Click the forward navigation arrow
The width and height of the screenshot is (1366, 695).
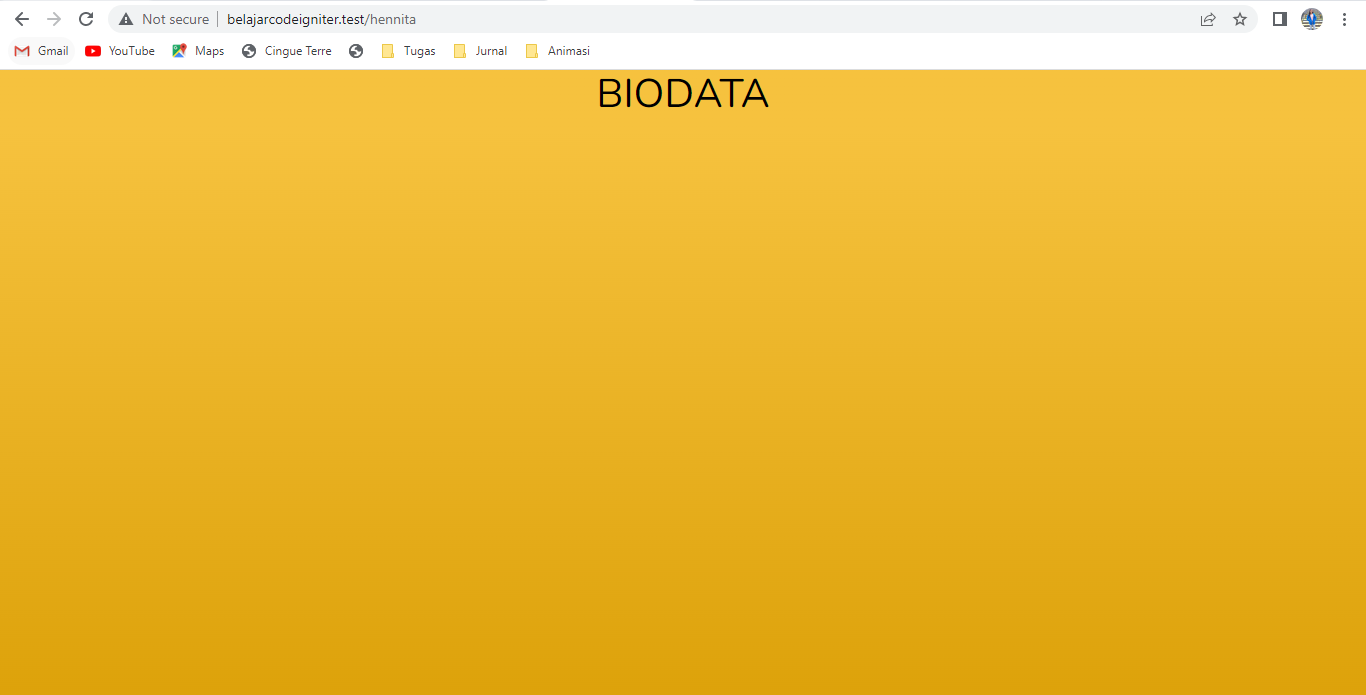click(x=54, y=19)
